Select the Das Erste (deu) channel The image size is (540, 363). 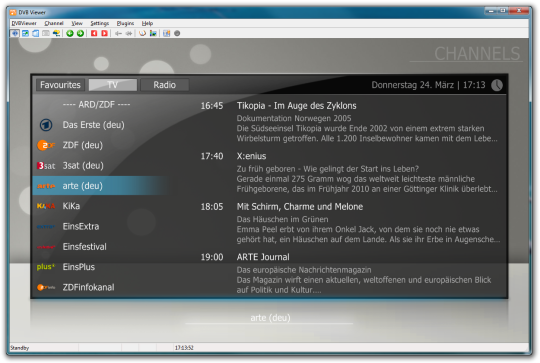(93, 125)
